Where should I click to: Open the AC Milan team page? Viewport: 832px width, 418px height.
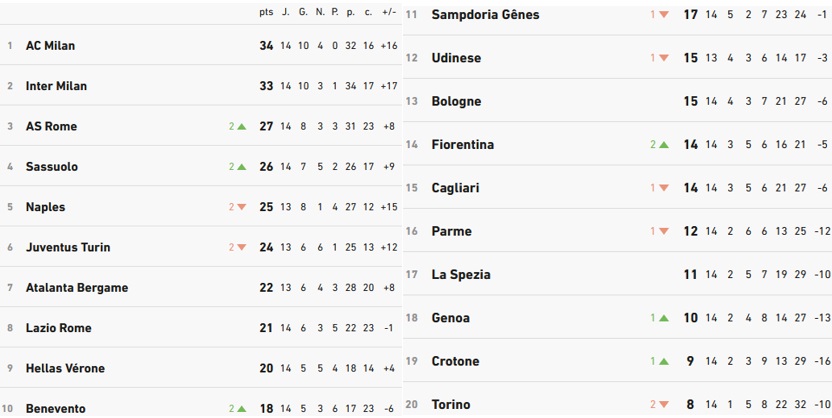point(50,46)
